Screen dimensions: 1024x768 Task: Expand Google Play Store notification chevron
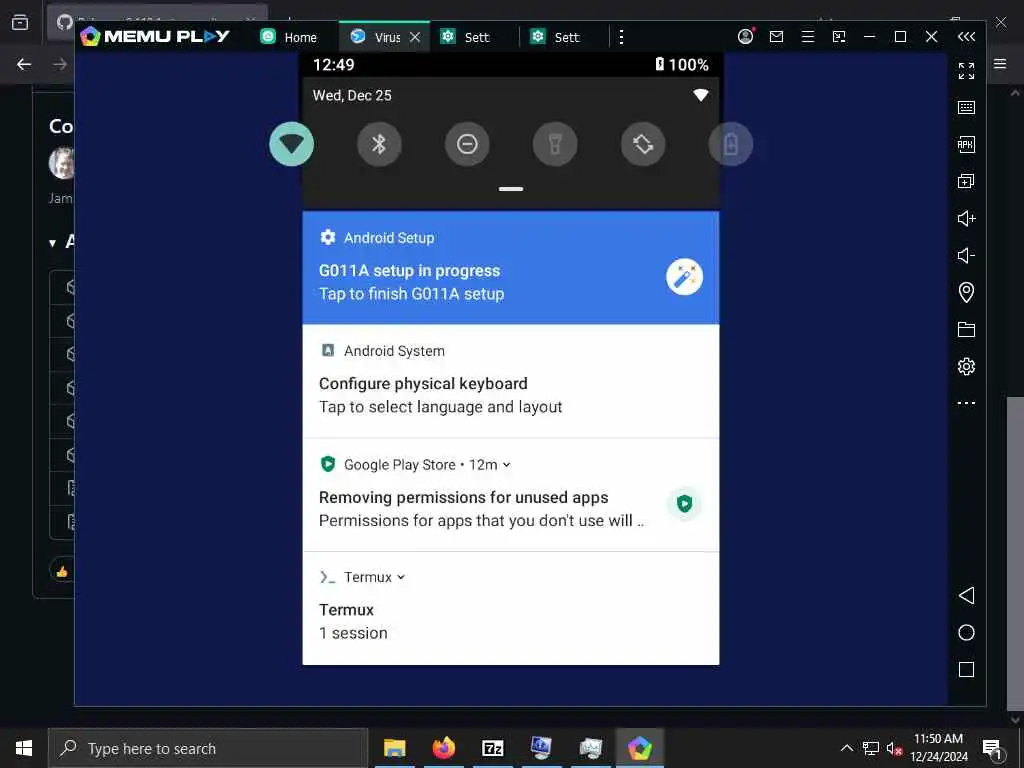507,465
